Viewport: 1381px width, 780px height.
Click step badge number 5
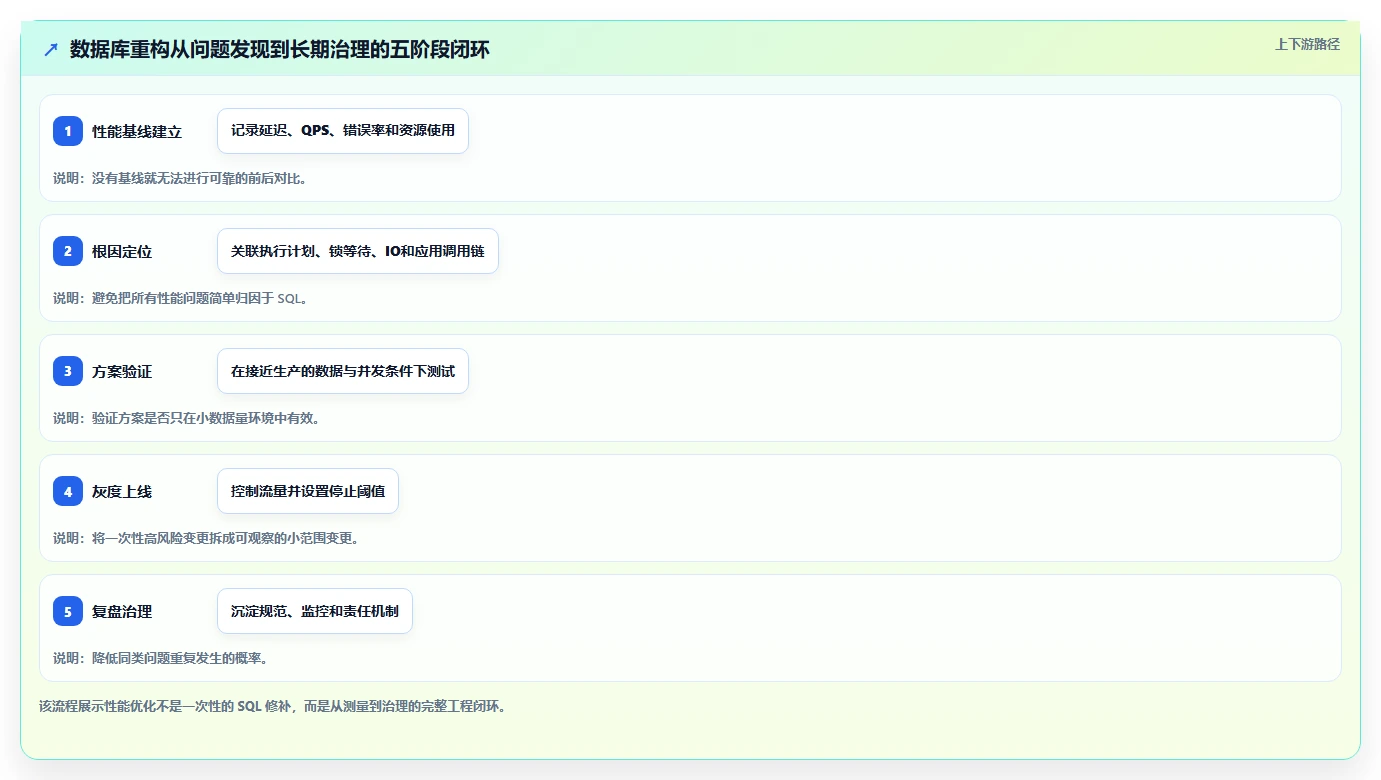68,611
